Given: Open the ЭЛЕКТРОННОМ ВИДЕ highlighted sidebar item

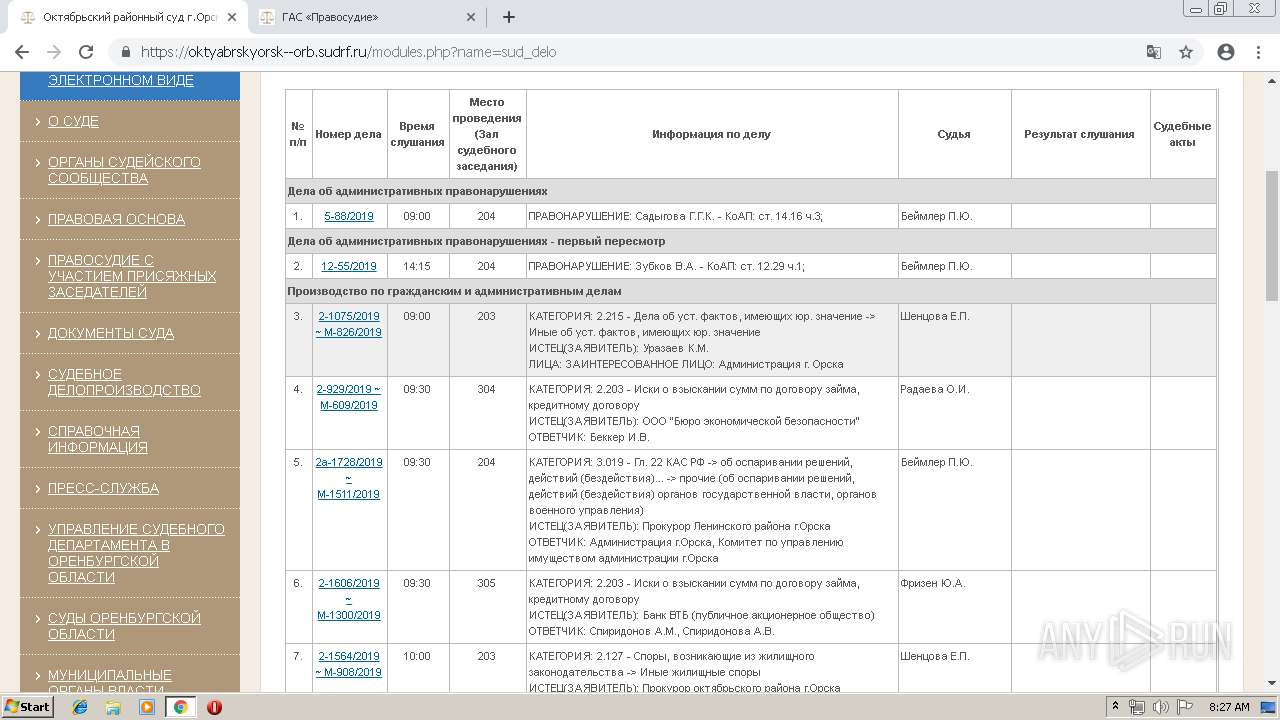Looking at the screenshot, I should click(x=121, y=80).
